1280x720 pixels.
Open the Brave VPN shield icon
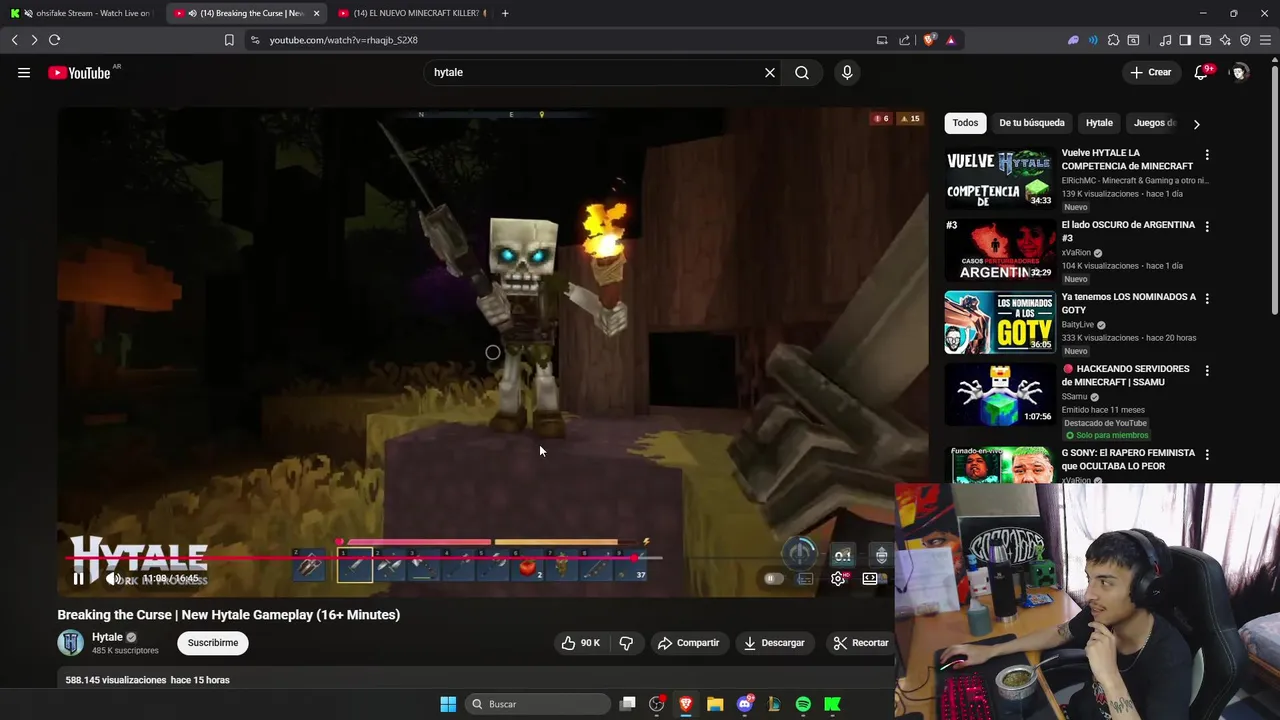pyautogui.click(x=1245, y=40)
